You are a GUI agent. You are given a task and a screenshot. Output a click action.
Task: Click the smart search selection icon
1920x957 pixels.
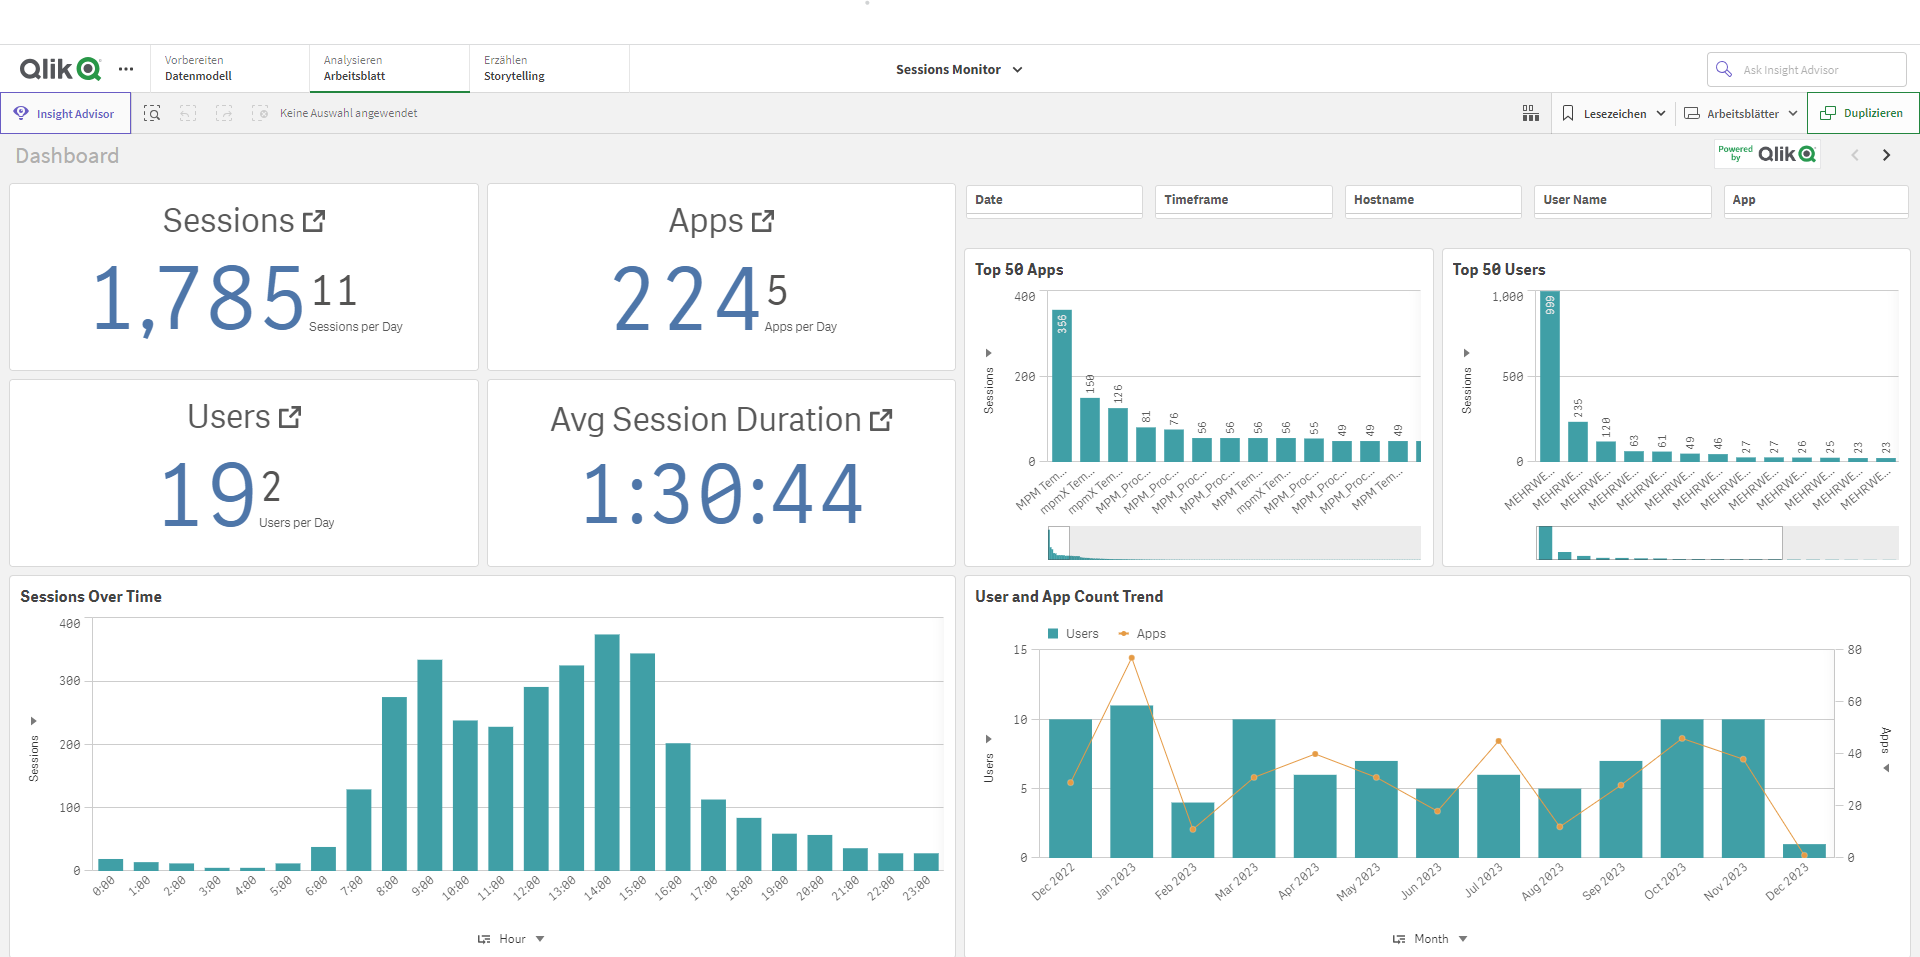[152, 114]
